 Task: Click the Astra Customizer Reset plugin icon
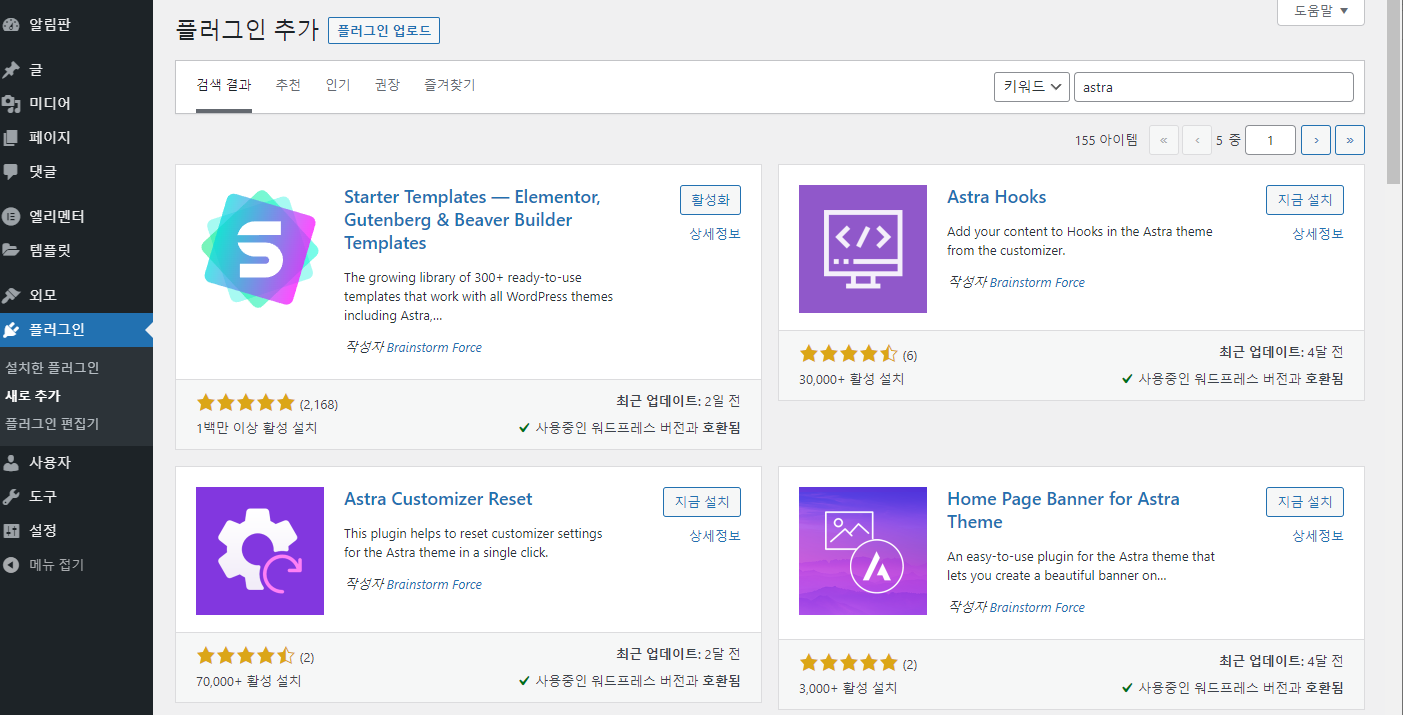(260, 551)
